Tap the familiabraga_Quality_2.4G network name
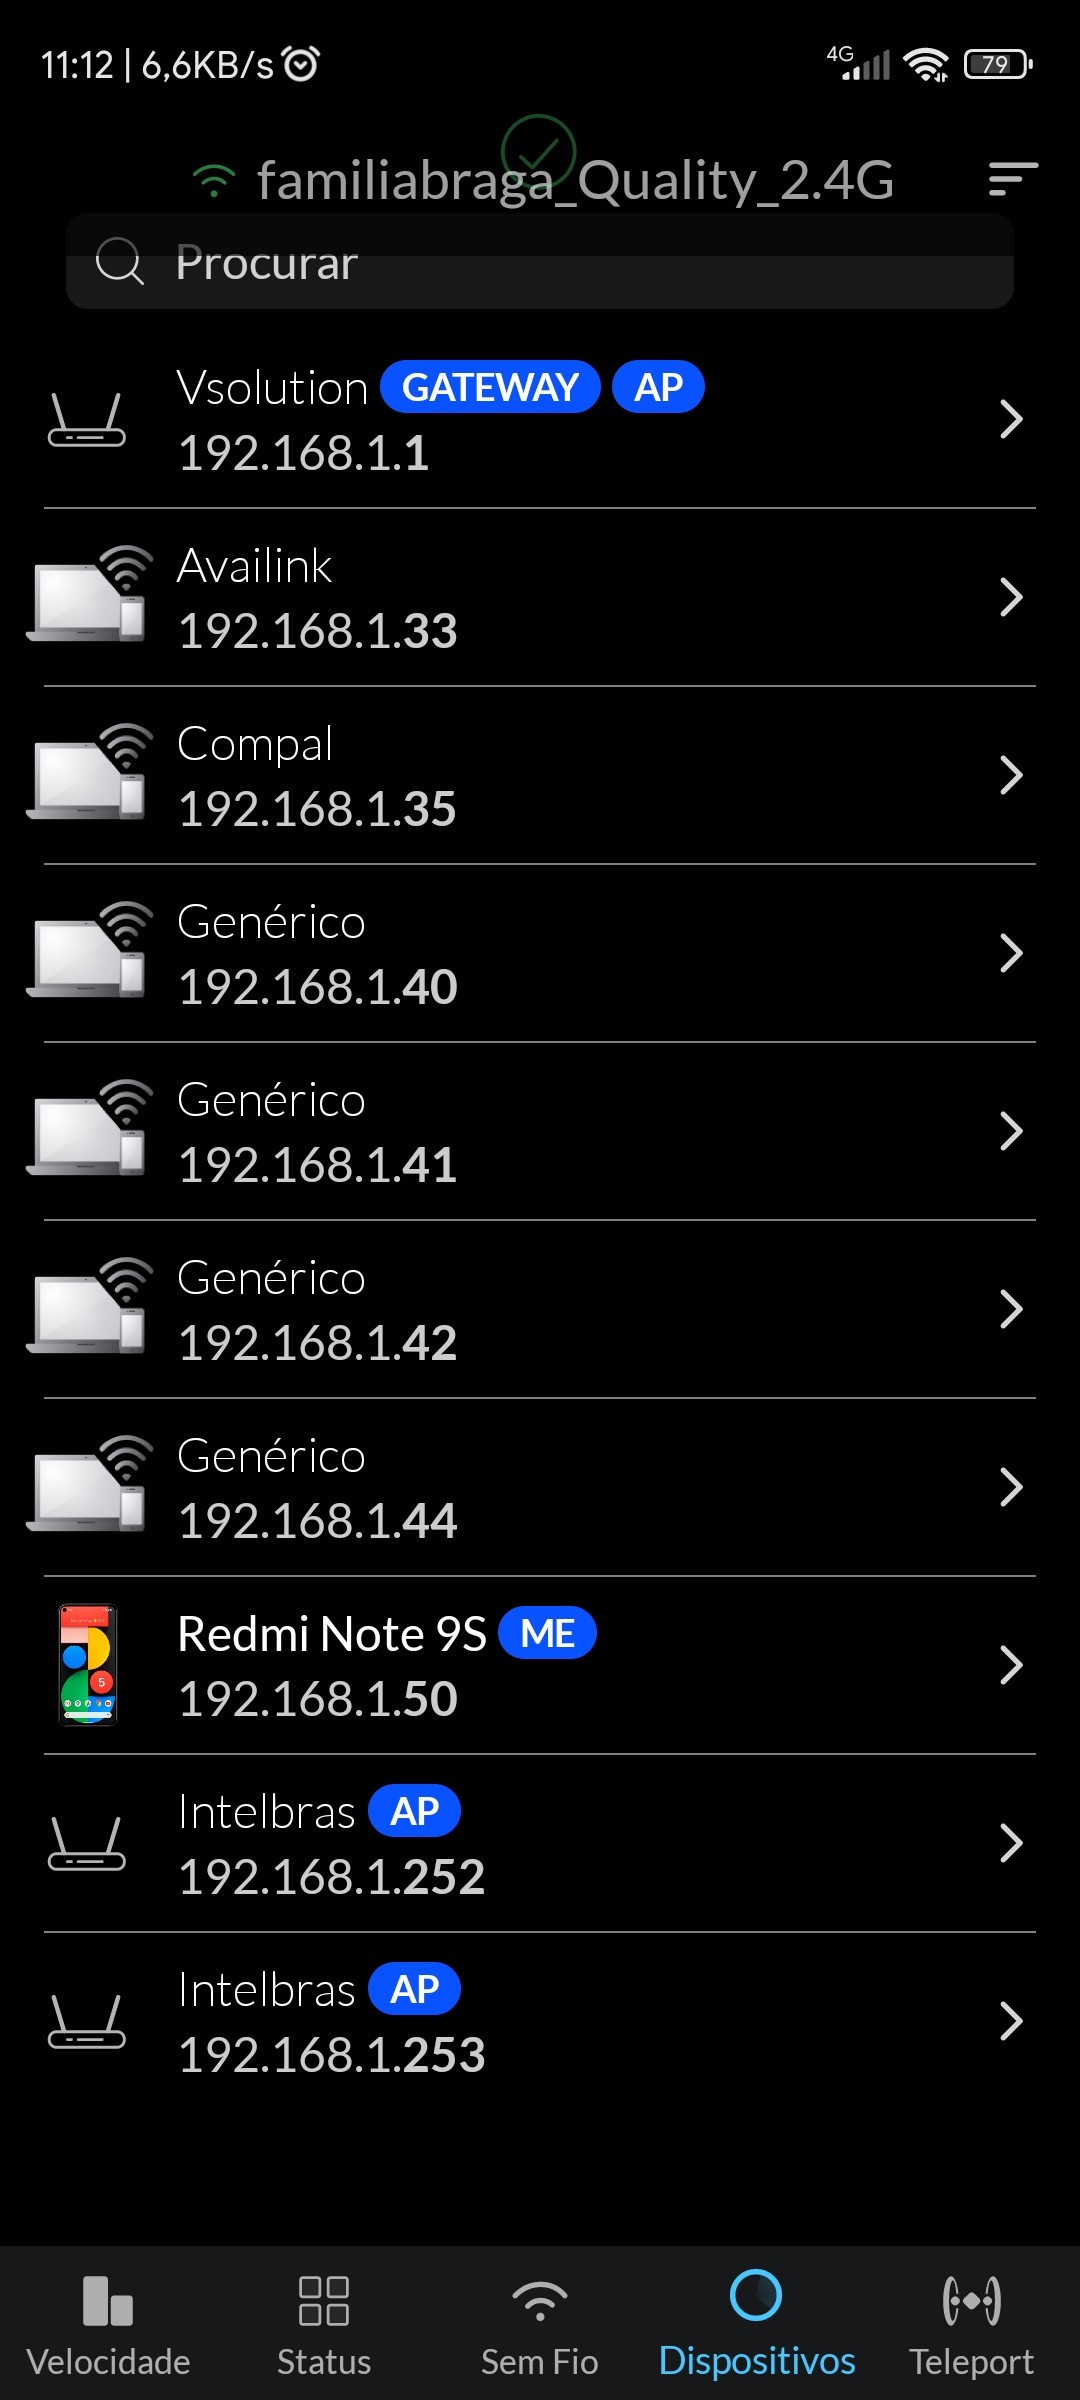Viewport: 1080px width, 2400px height. pos(575,181)
